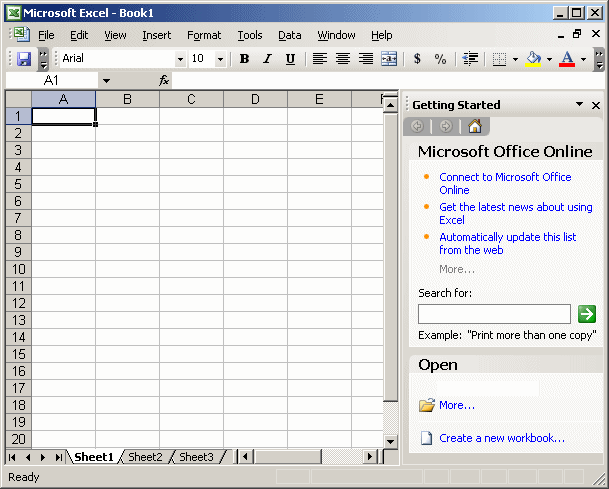Expand Formatting toolbar options chevron
The image size is (609, 489).
pyautogui.click(x=599, y=59)
